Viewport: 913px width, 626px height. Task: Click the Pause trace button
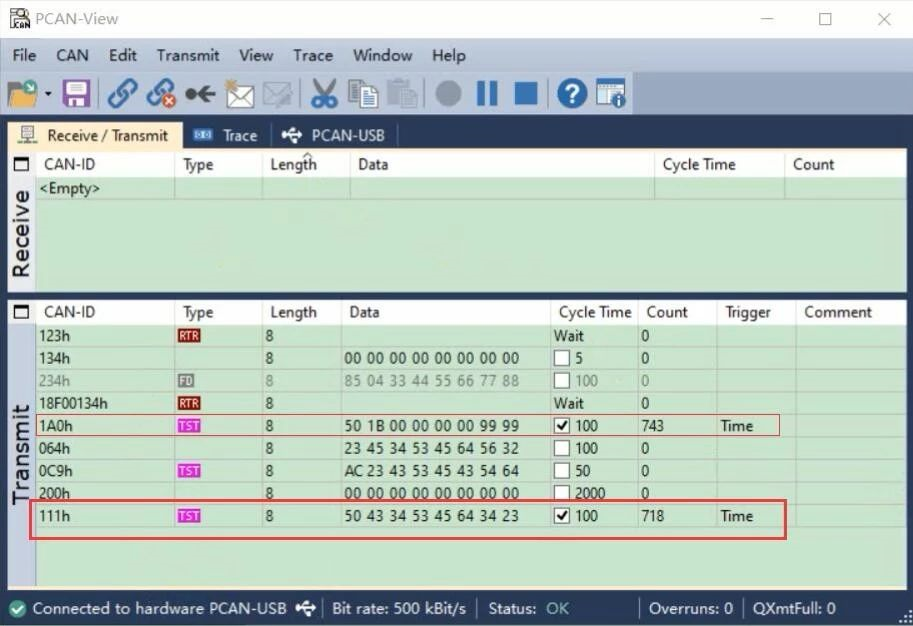pyautogui.click(x=487, y=93)
